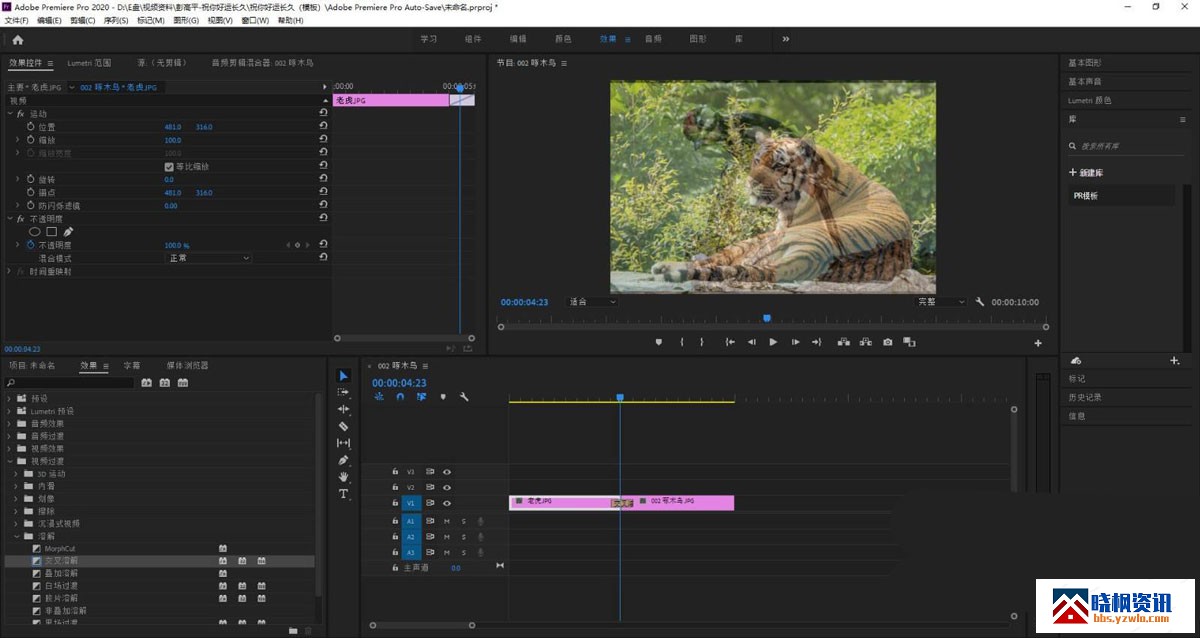
Task: Select the MorphCut transition
Action: click(x=61, y=548)
